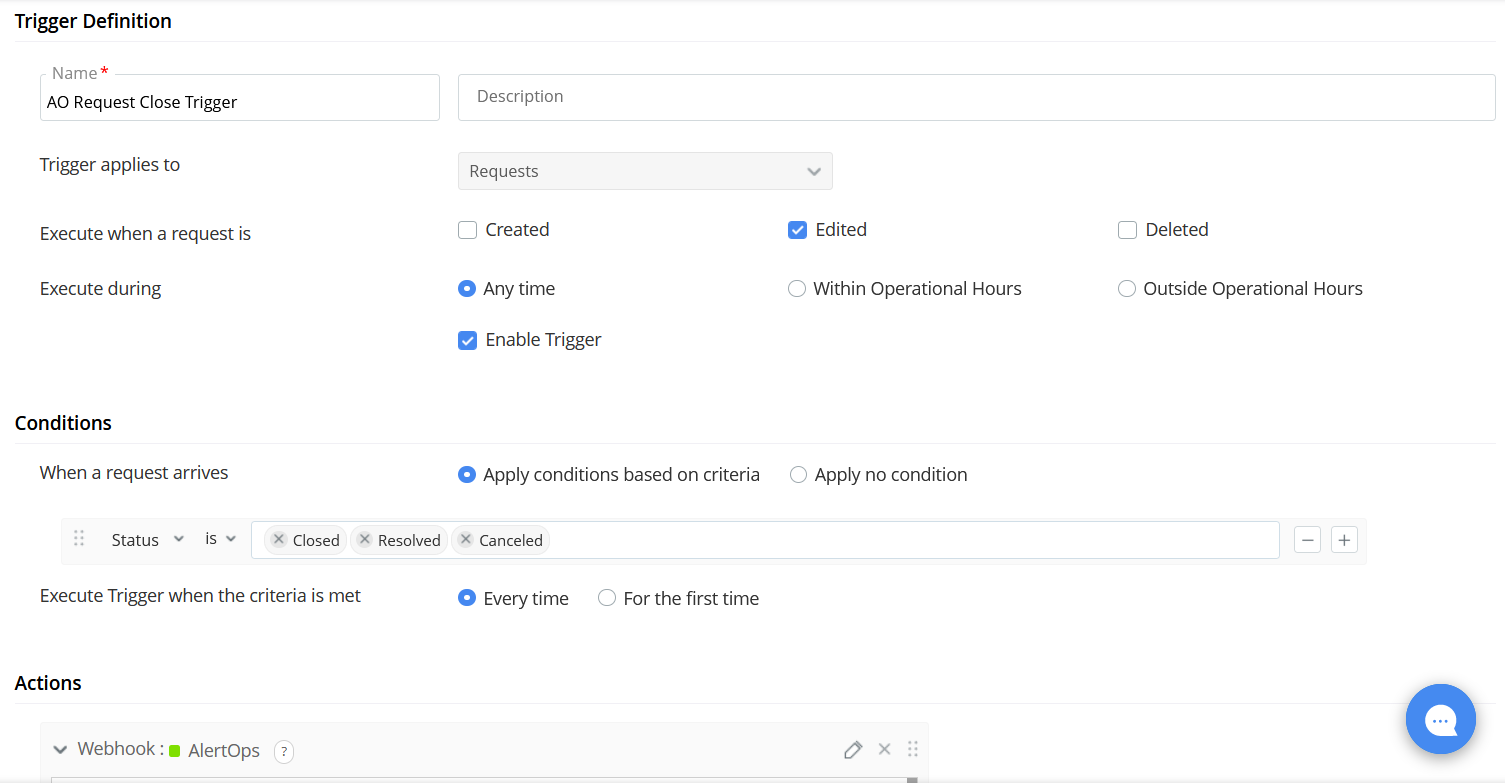Remove the AlertOps webhook action with X icon

[884, 749]
